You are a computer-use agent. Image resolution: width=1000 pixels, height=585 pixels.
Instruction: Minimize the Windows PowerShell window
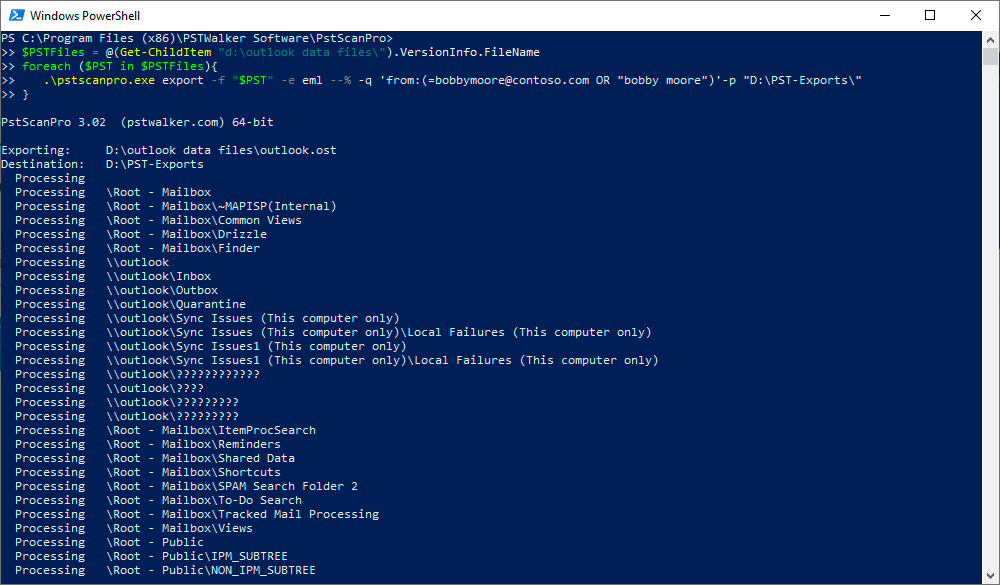click(884, 15)
